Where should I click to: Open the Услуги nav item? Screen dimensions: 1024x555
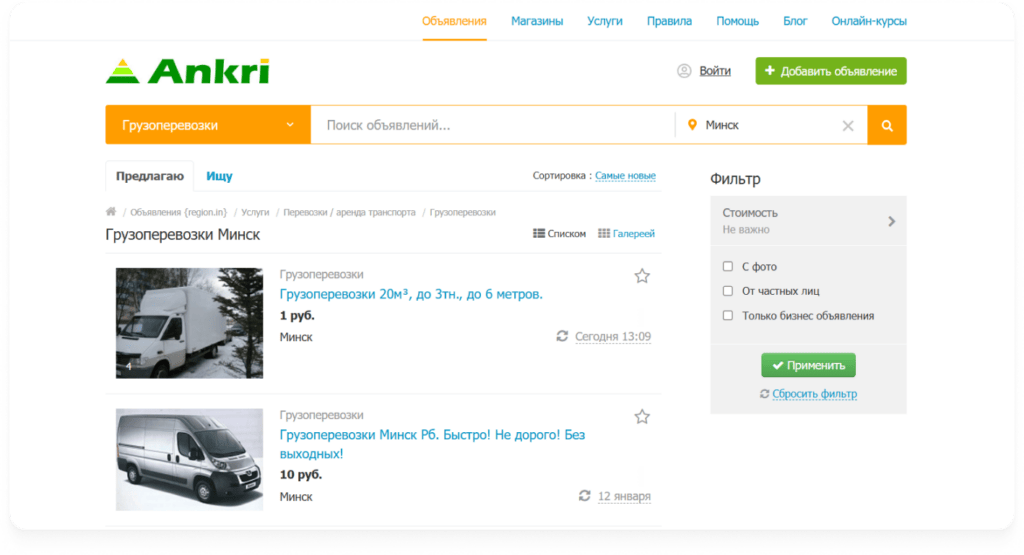tap(605, 21)
